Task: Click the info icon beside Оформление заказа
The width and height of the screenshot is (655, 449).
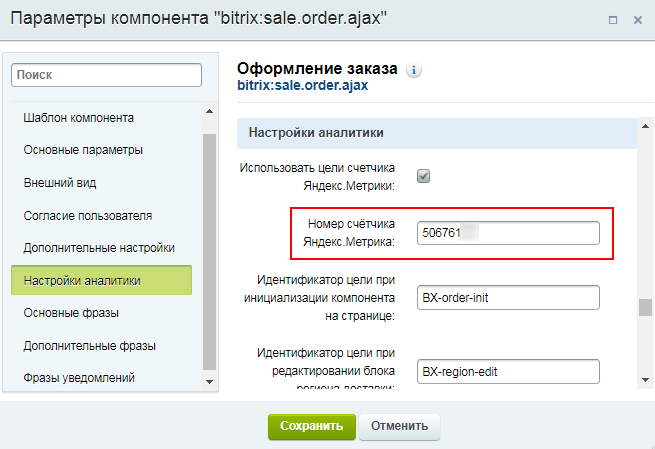Action: click(415, 70)
